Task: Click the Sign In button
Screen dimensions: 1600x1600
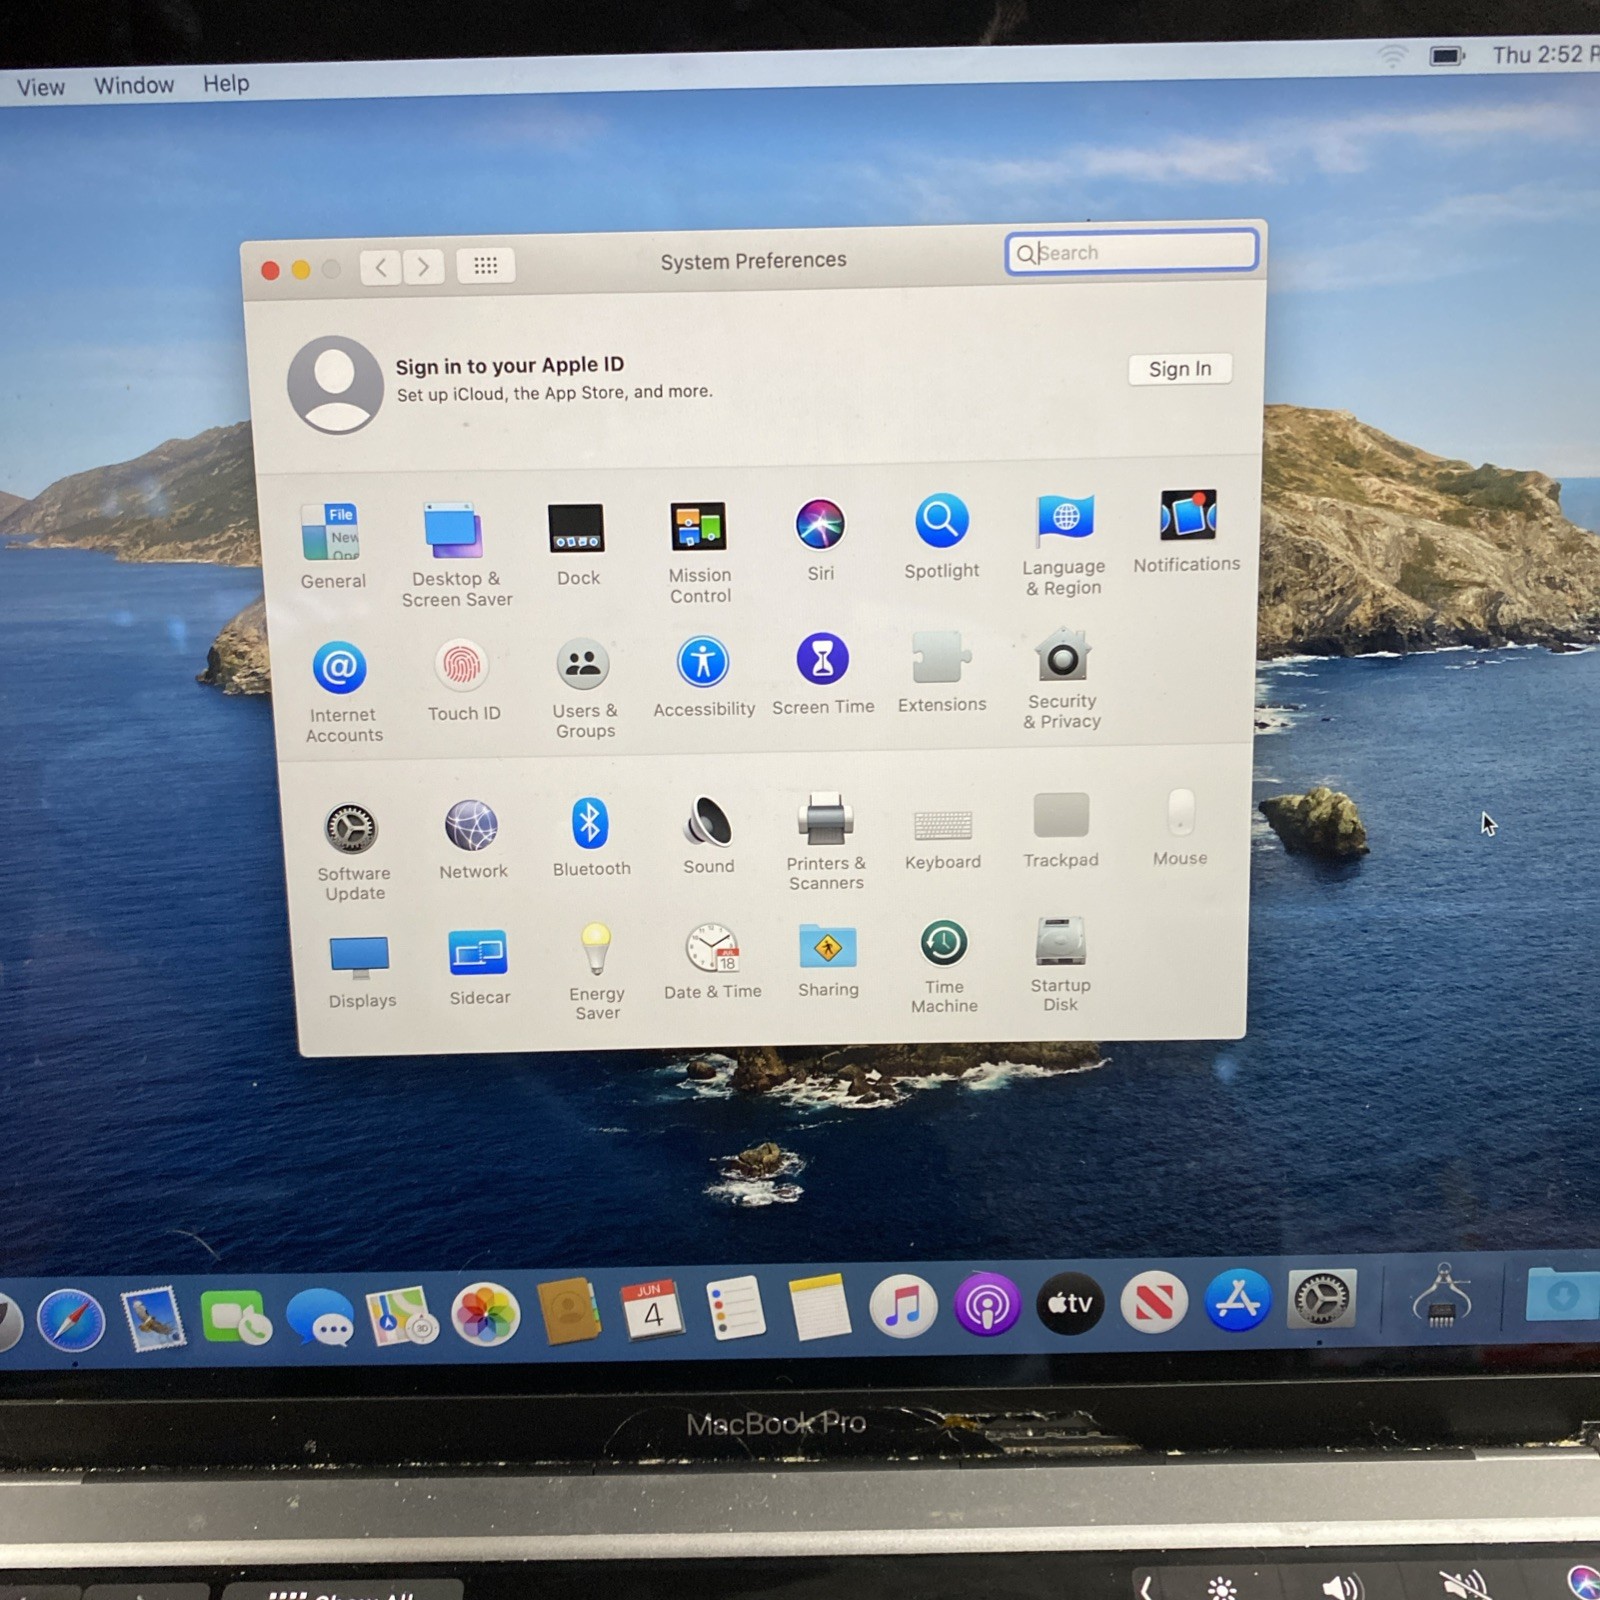Action: 1180,369
